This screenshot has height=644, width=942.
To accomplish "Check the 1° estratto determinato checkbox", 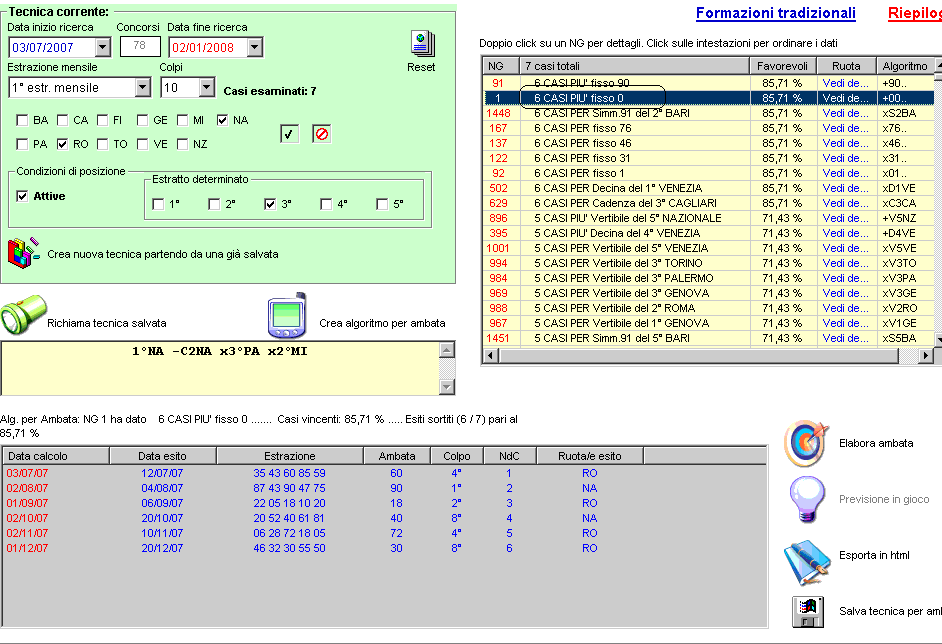I will tap(158, 204).
